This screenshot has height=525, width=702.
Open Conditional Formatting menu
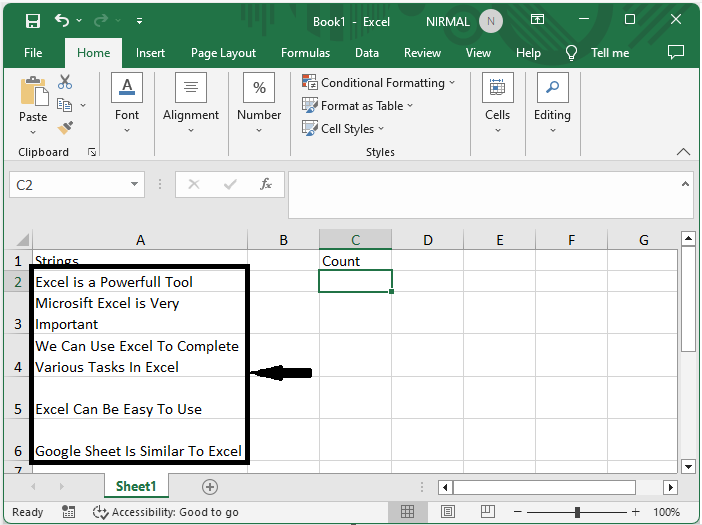pos(379,83)
